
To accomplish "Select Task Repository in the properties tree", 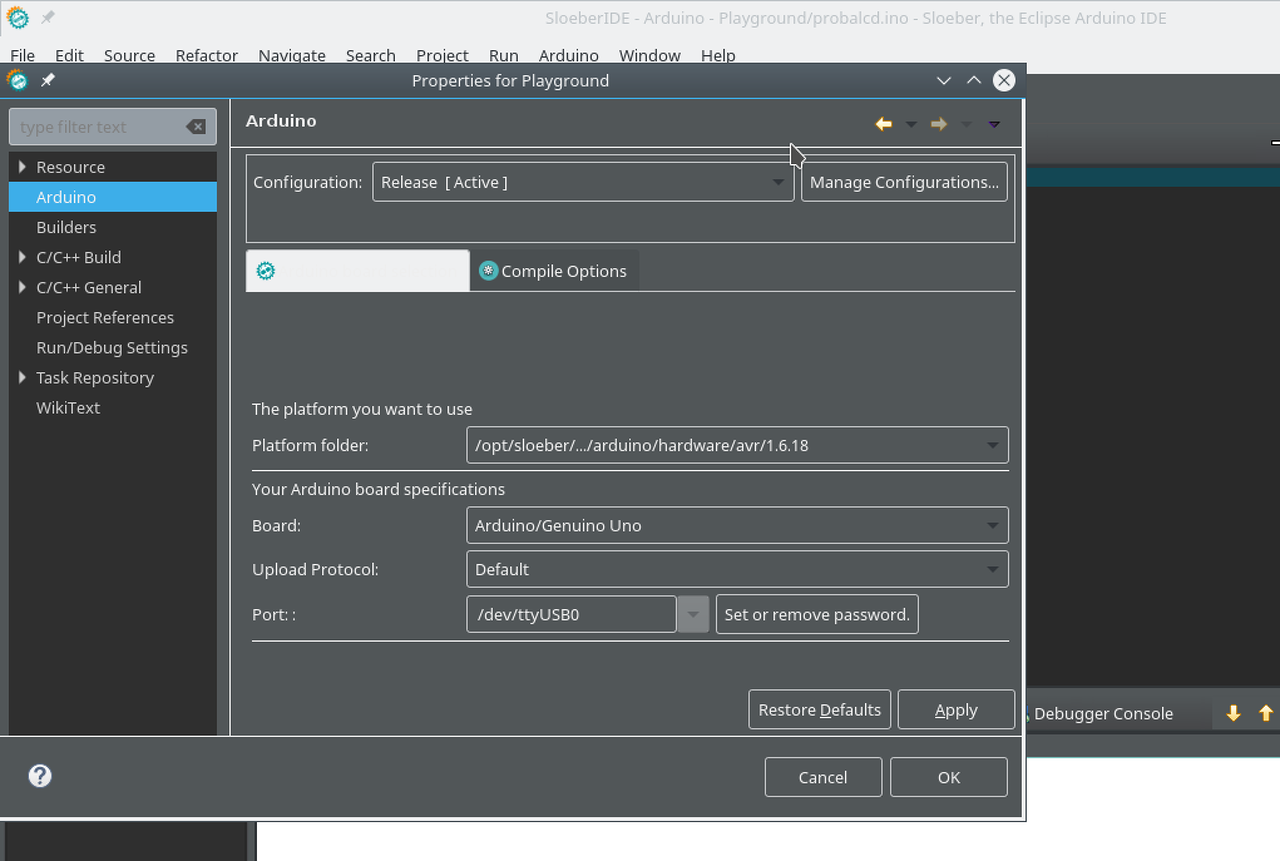I will pyautogui.click(x=95, y=377).
